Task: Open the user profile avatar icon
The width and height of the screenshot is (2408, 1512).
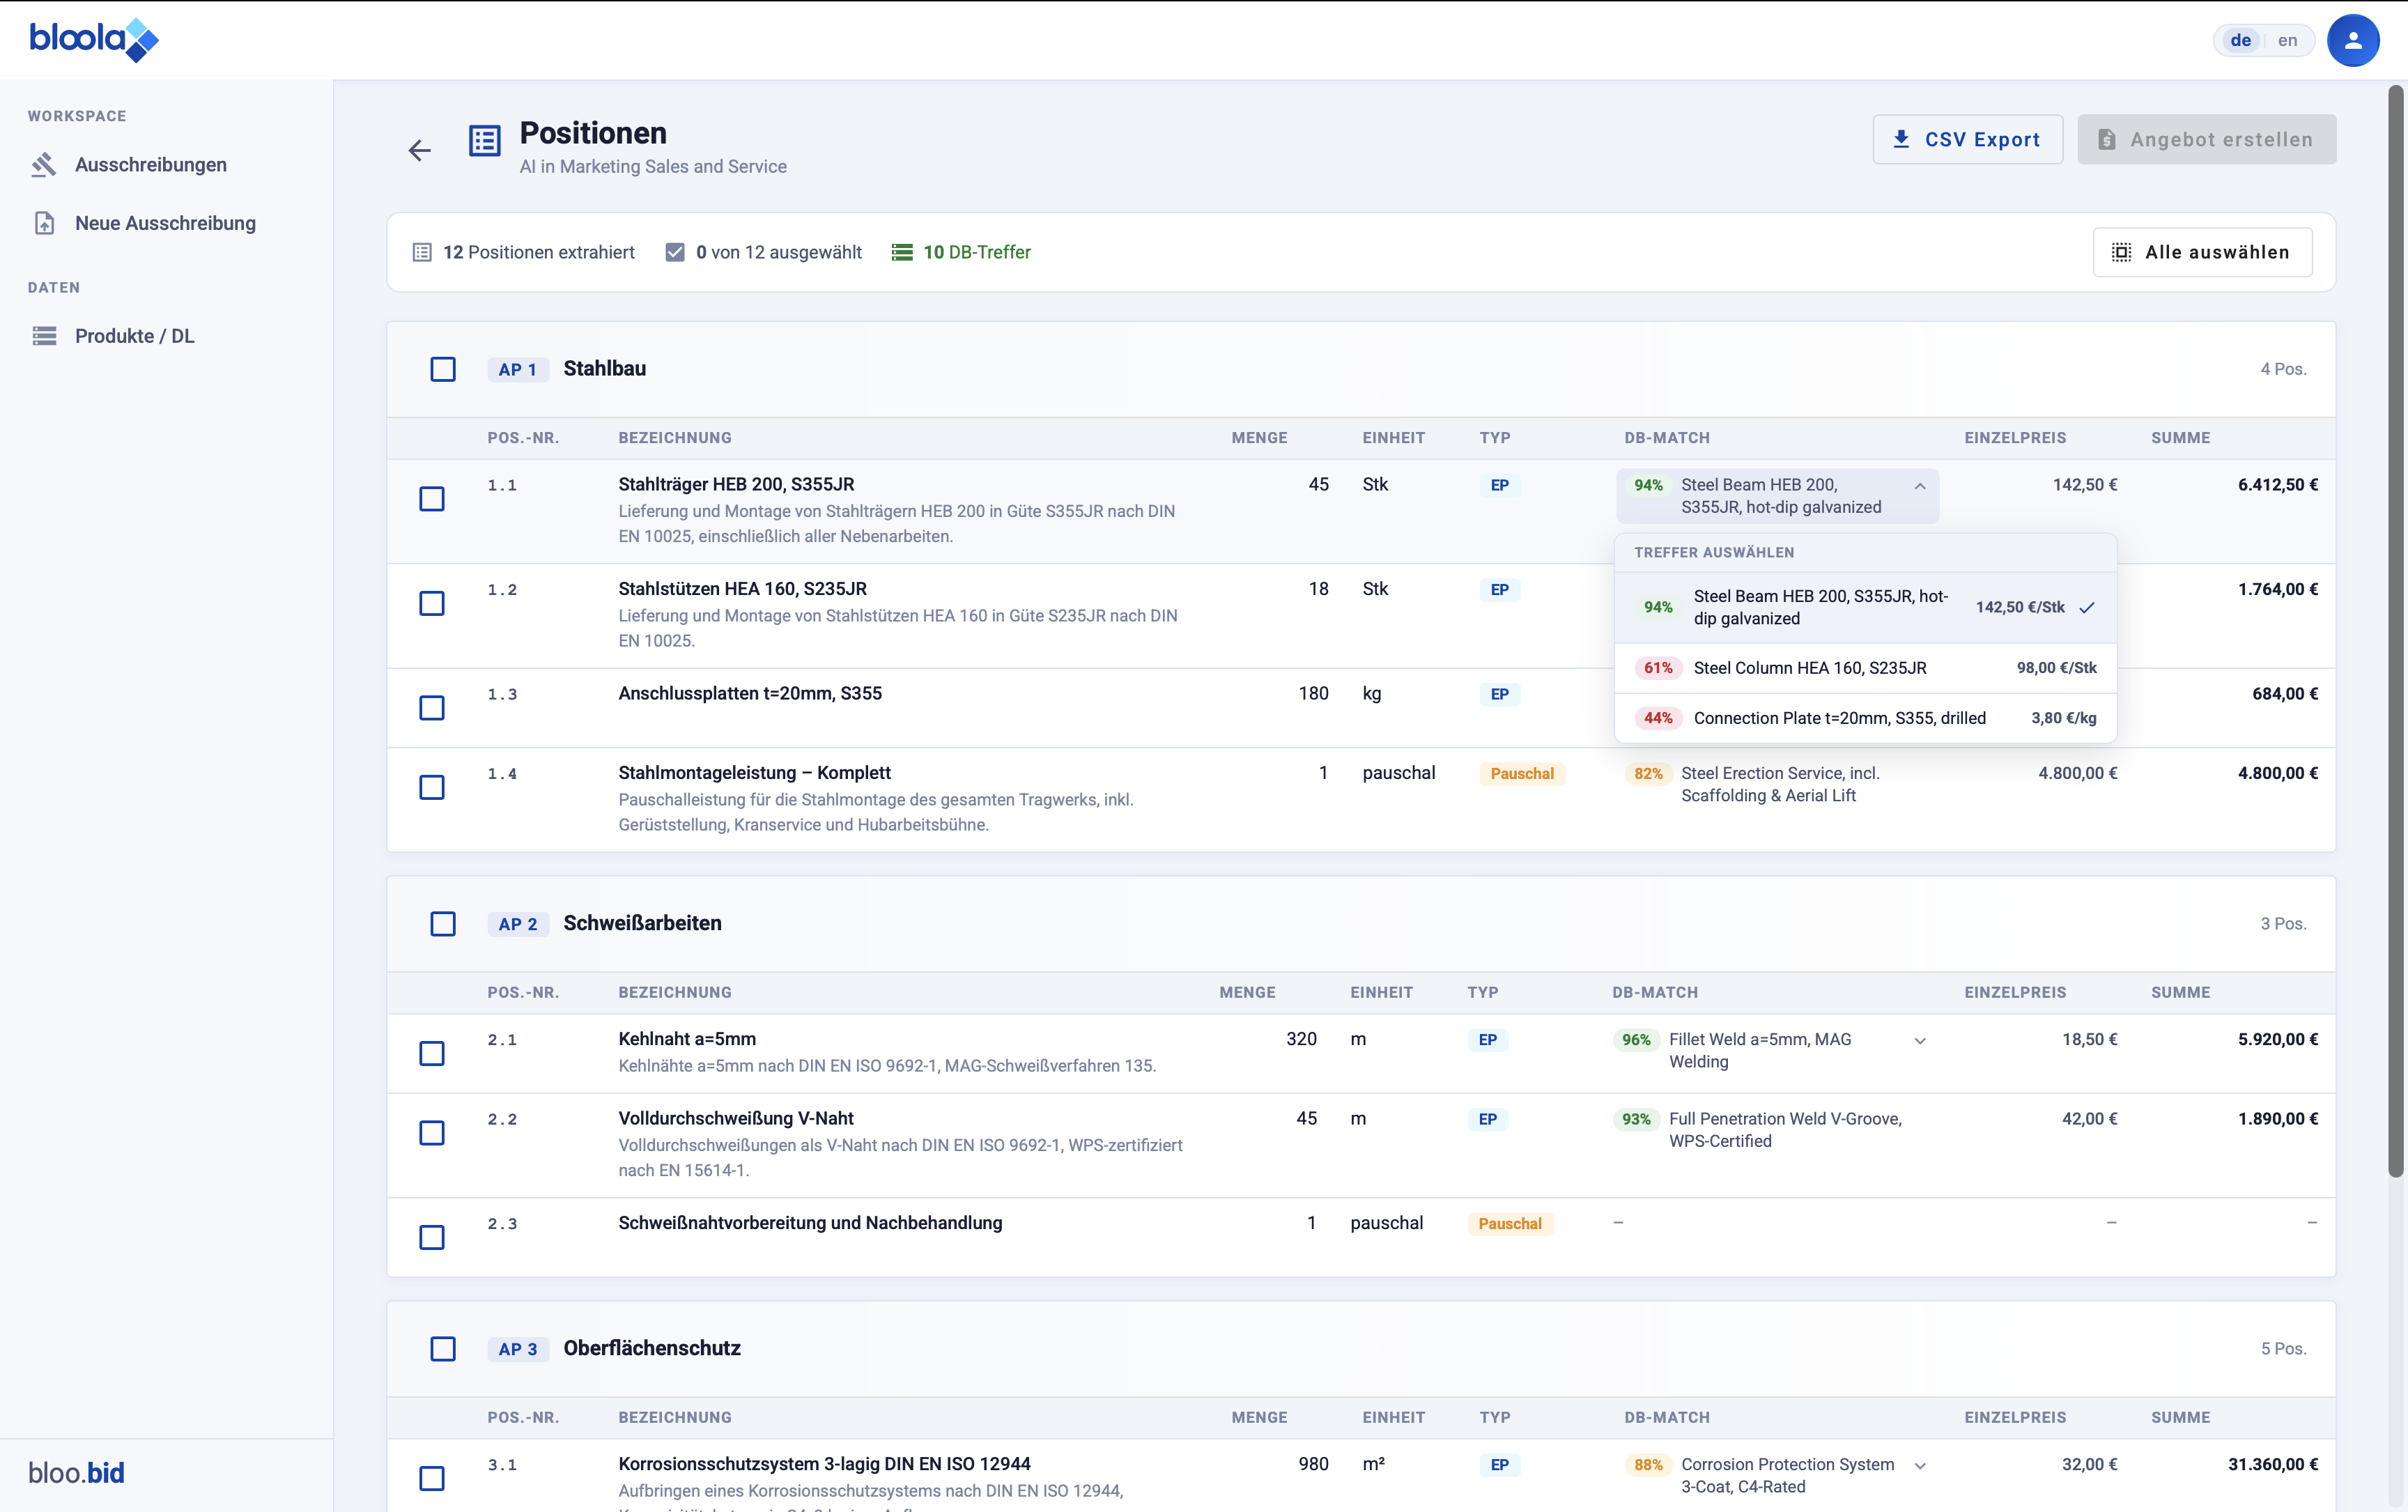Action: coord(2352,41)
